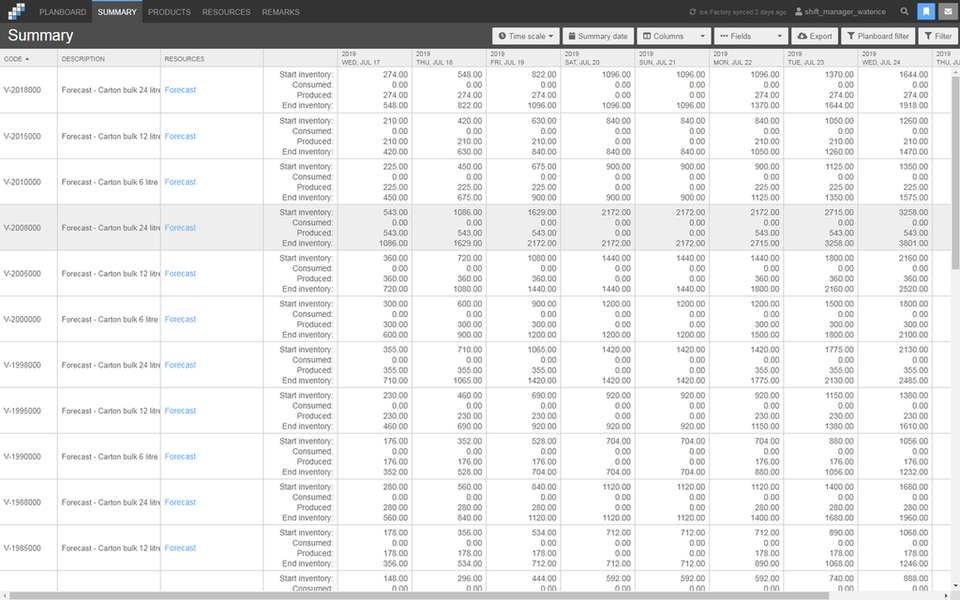Screen dimensions: 960x600
Task: Switch to the Planboard tab
Action: point(62,12)
